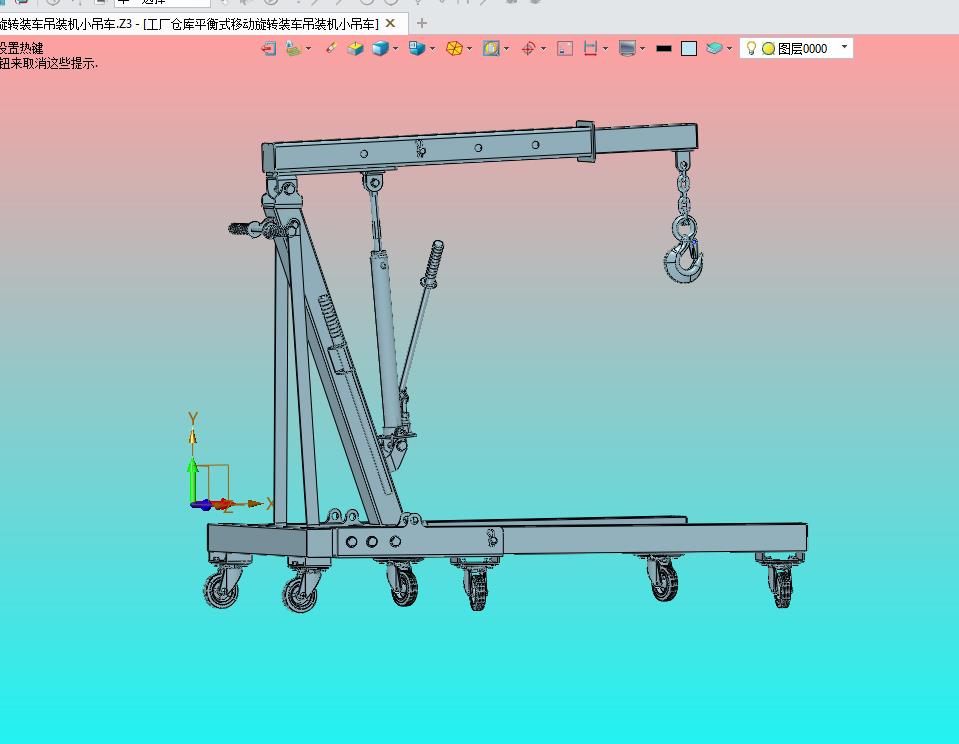Screen dimensions: 959x744
Task: Open the view-orientation box dropdown arrow
Action: pyautogui.click(x=432, y=48)
